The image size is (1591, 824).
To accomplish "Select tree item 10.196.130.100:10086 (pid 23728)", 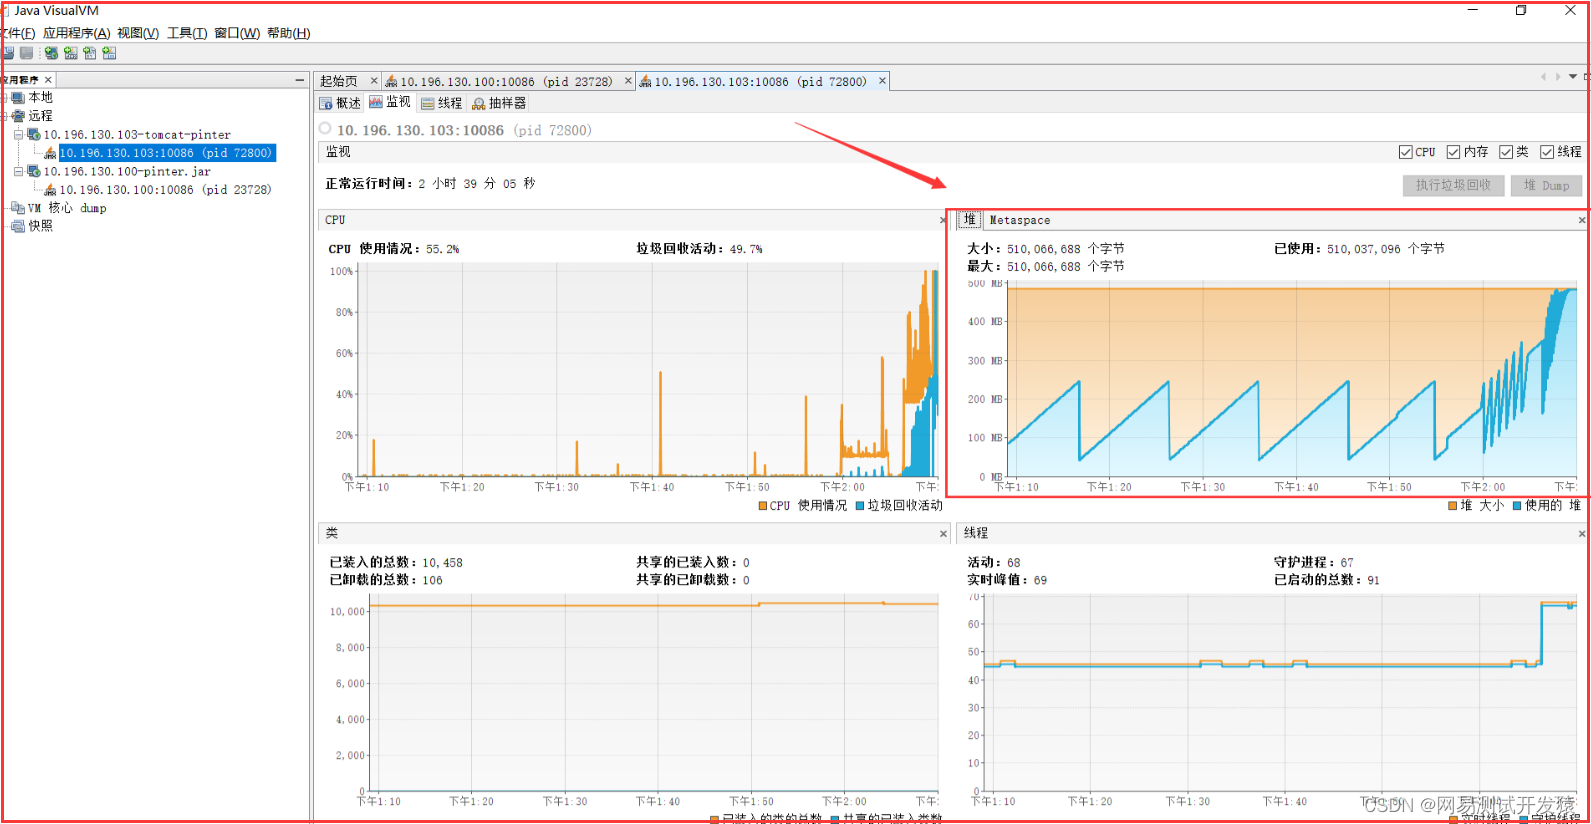I will 165,190.
